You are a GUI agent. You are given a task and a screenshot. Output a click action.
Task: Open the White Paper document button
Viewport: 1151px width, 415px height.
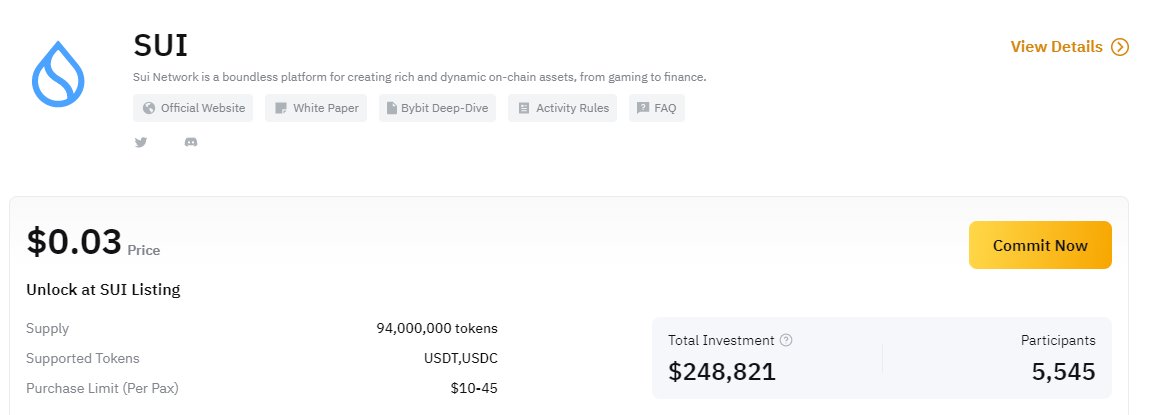click(x=316, y=108)
